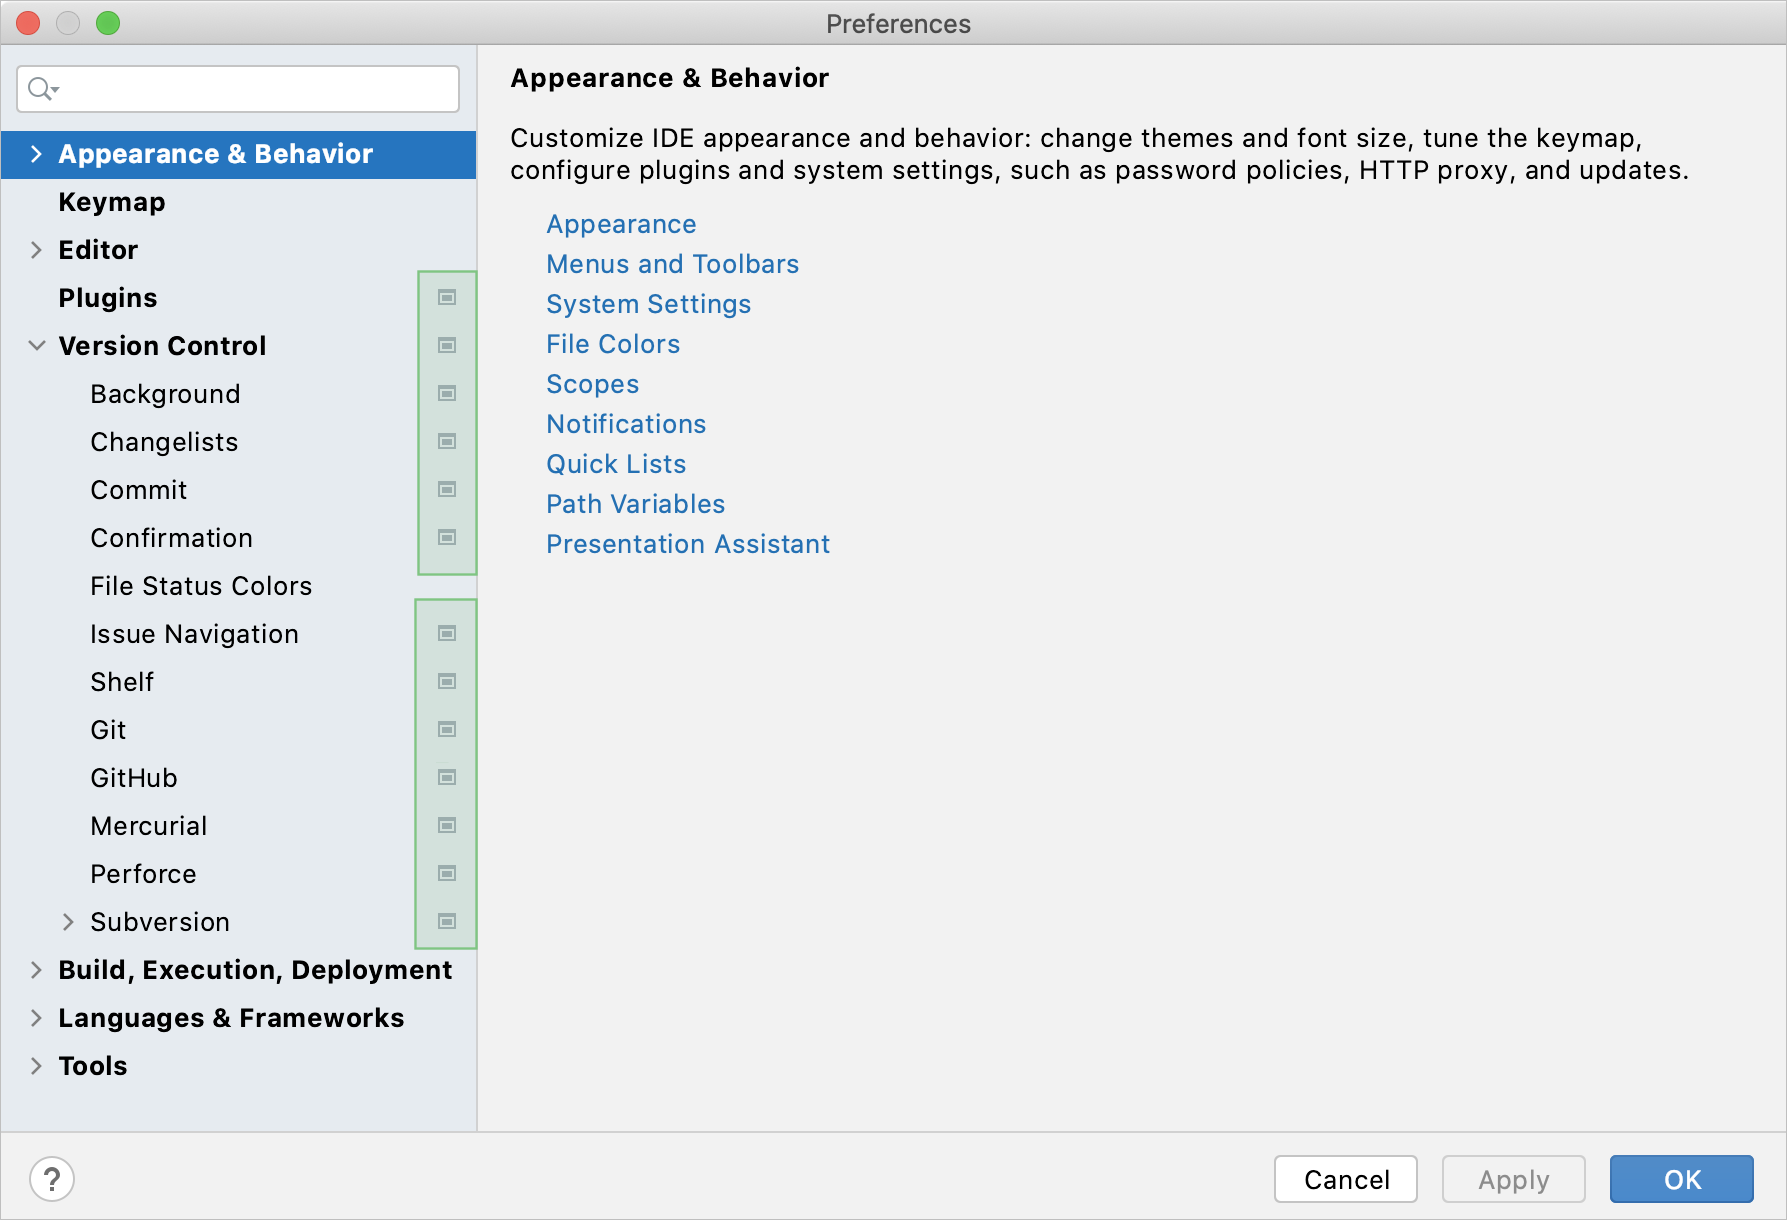This screenshot has height=1220, width=1787.
Task: Click the project icon beside Plugins
Action: pos(447,297)
